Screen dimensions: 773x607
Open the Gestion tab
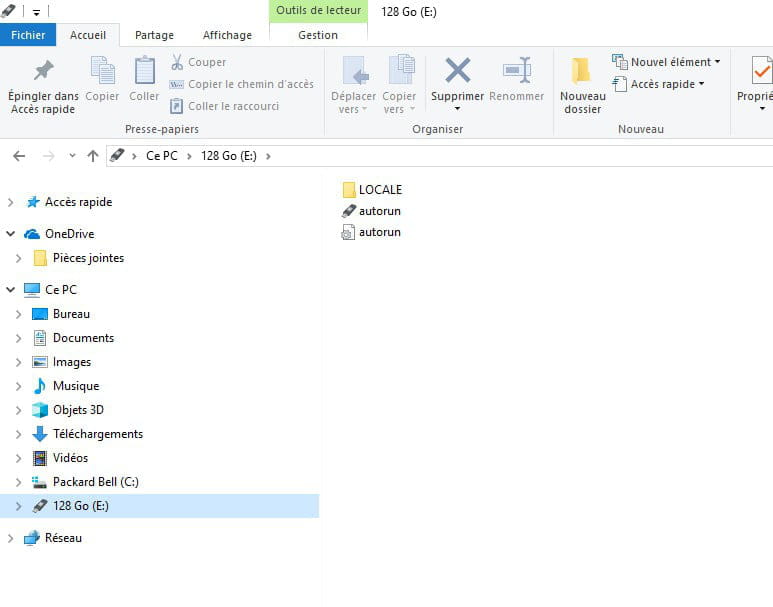pyautogui.click(x=318, y=35)
